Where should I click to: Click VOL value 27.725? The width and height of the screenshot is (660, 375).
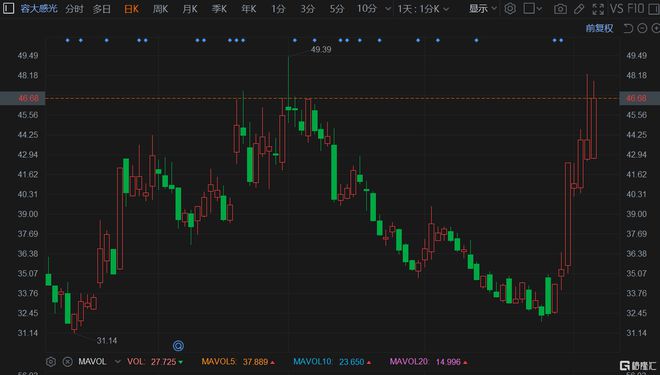[163, 362]
